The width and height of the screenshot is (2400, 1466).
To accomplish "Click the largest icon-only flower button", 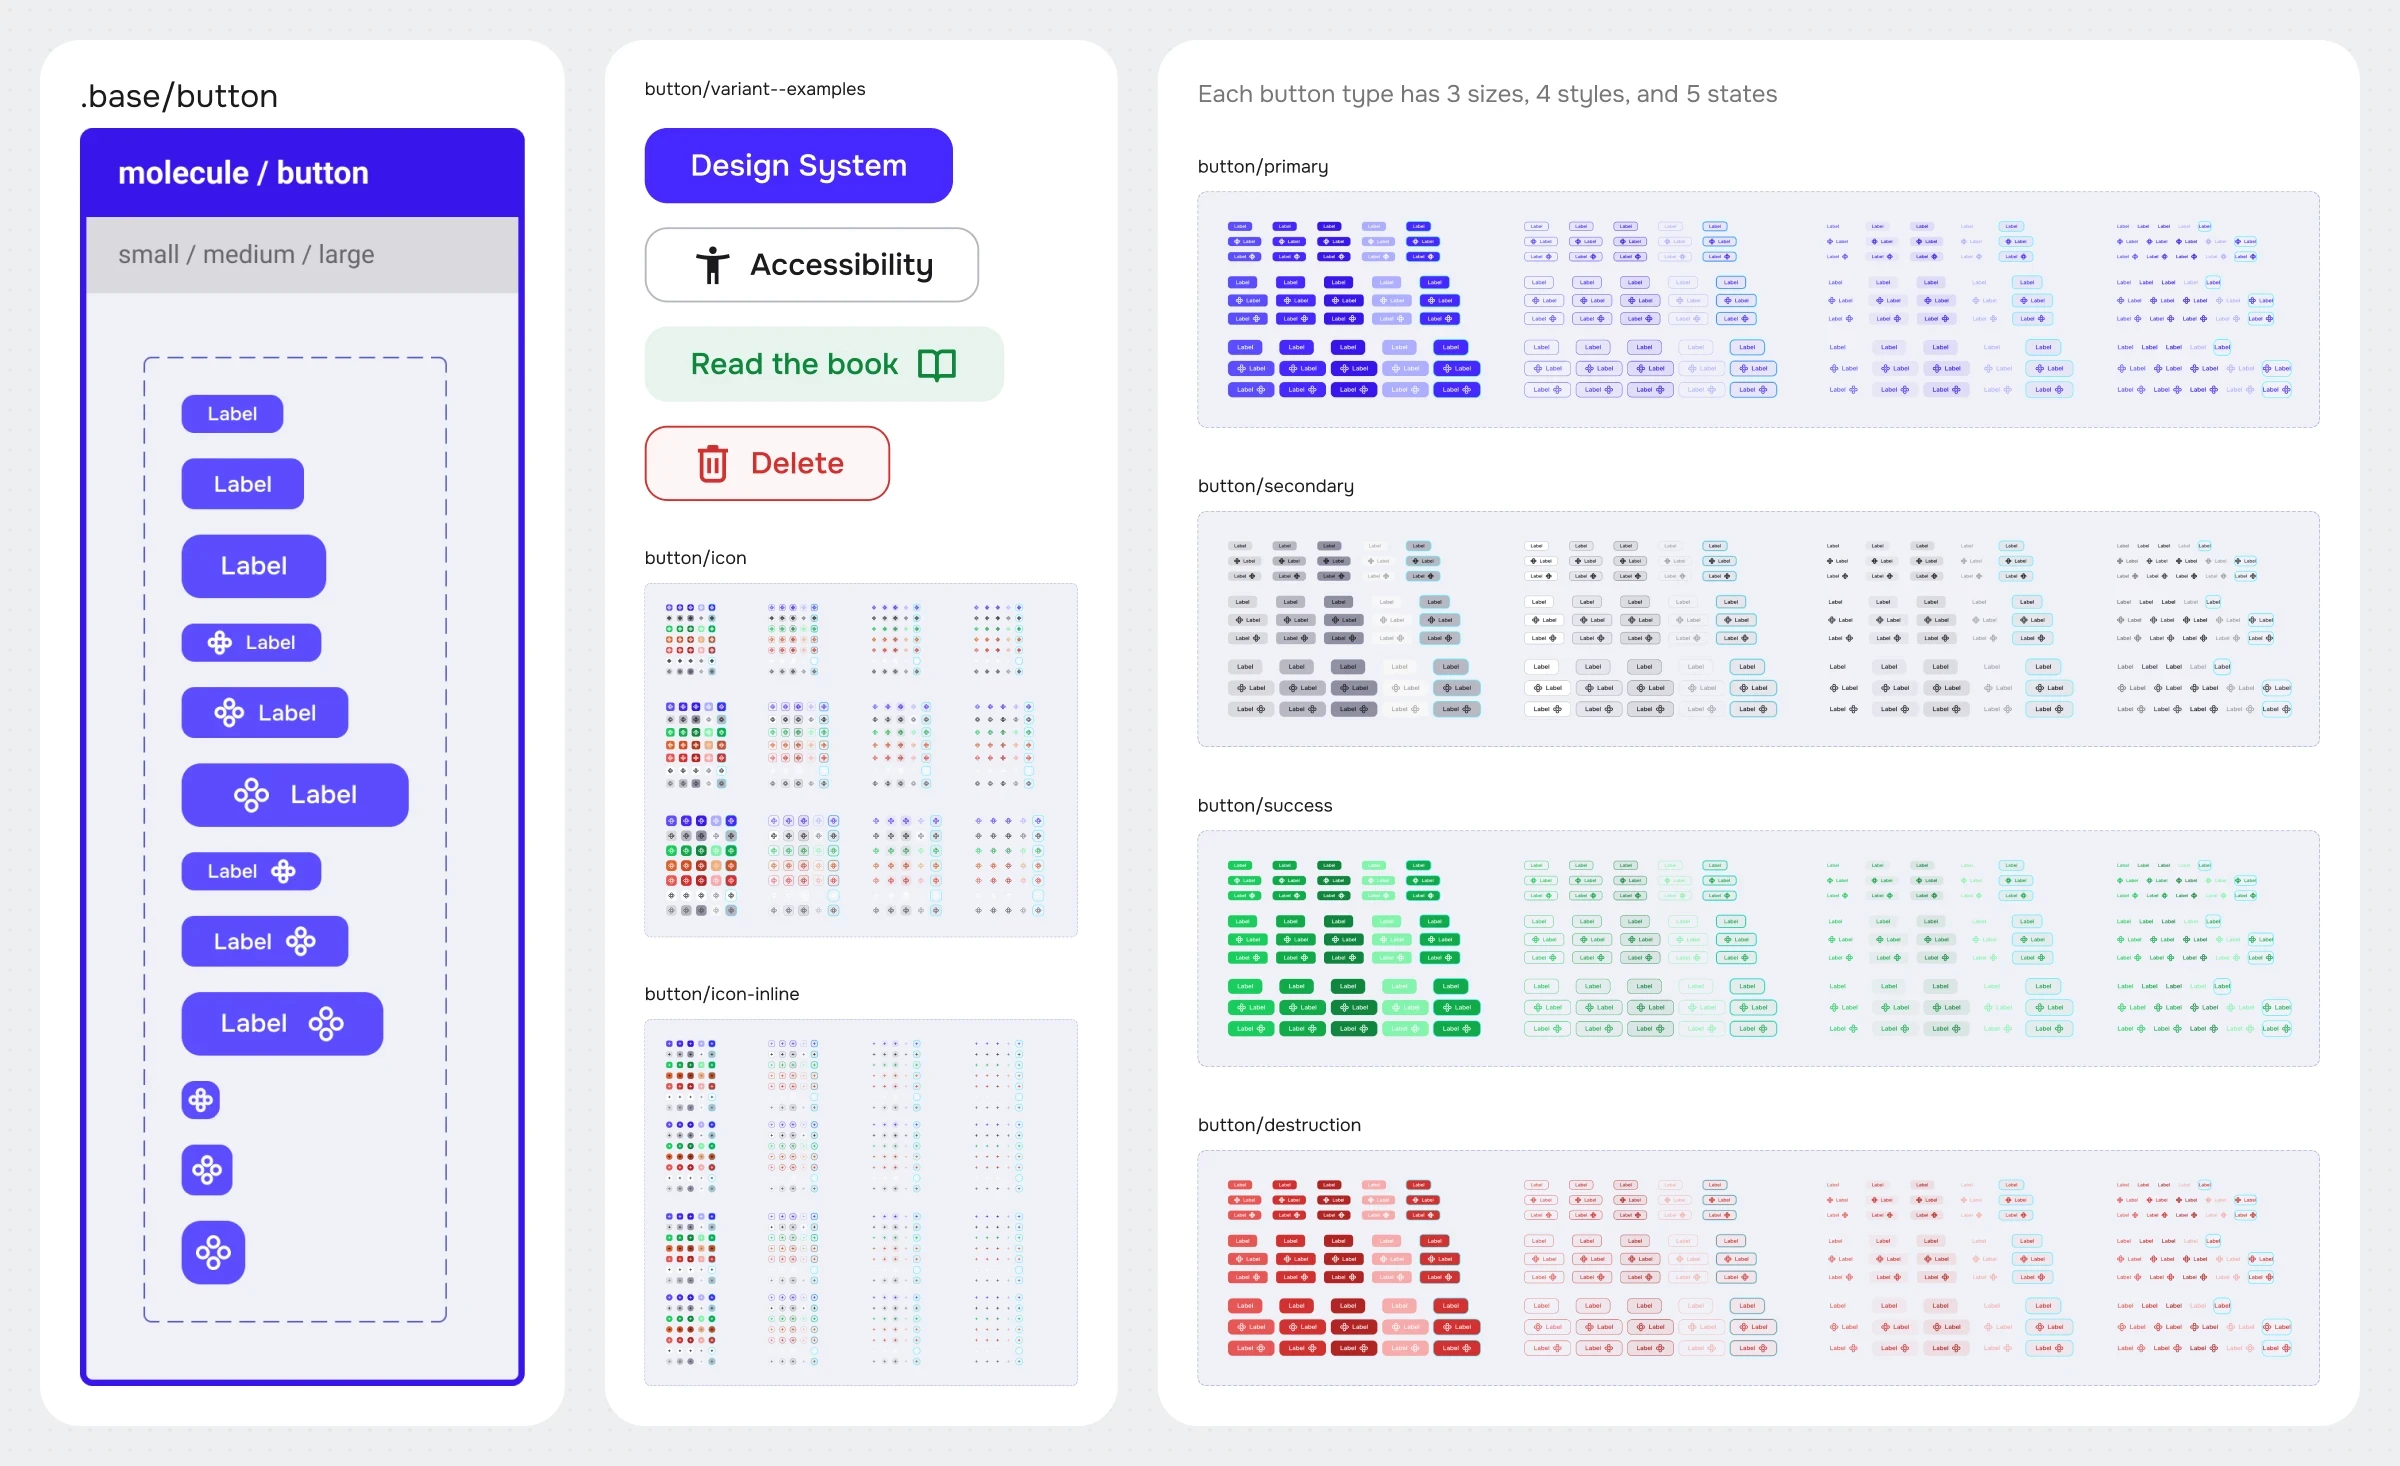I will pos(213,1252).
